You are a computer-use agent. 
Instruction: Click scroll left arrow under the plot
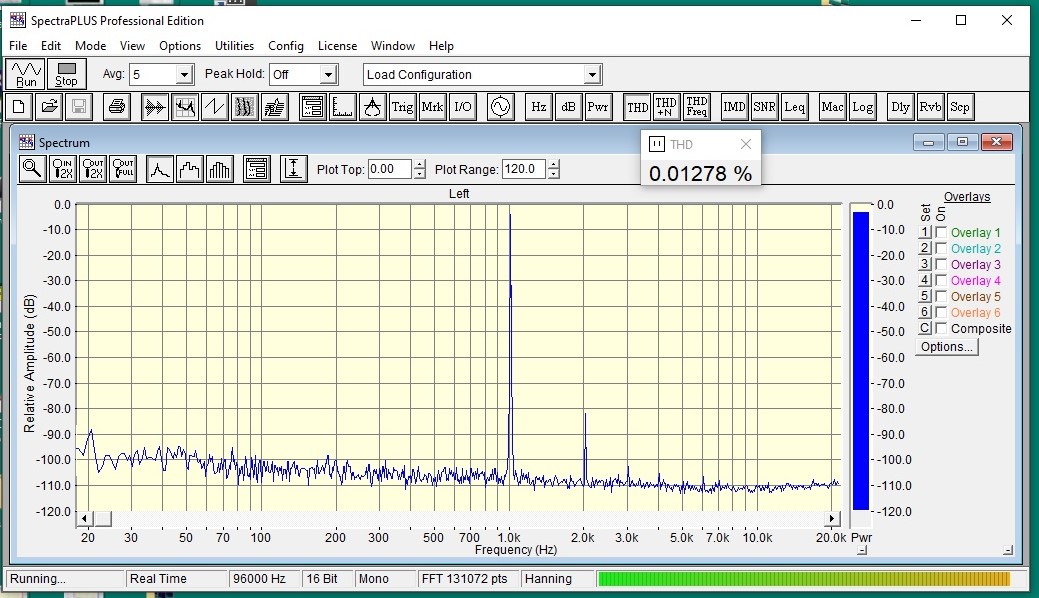(84, 518)
